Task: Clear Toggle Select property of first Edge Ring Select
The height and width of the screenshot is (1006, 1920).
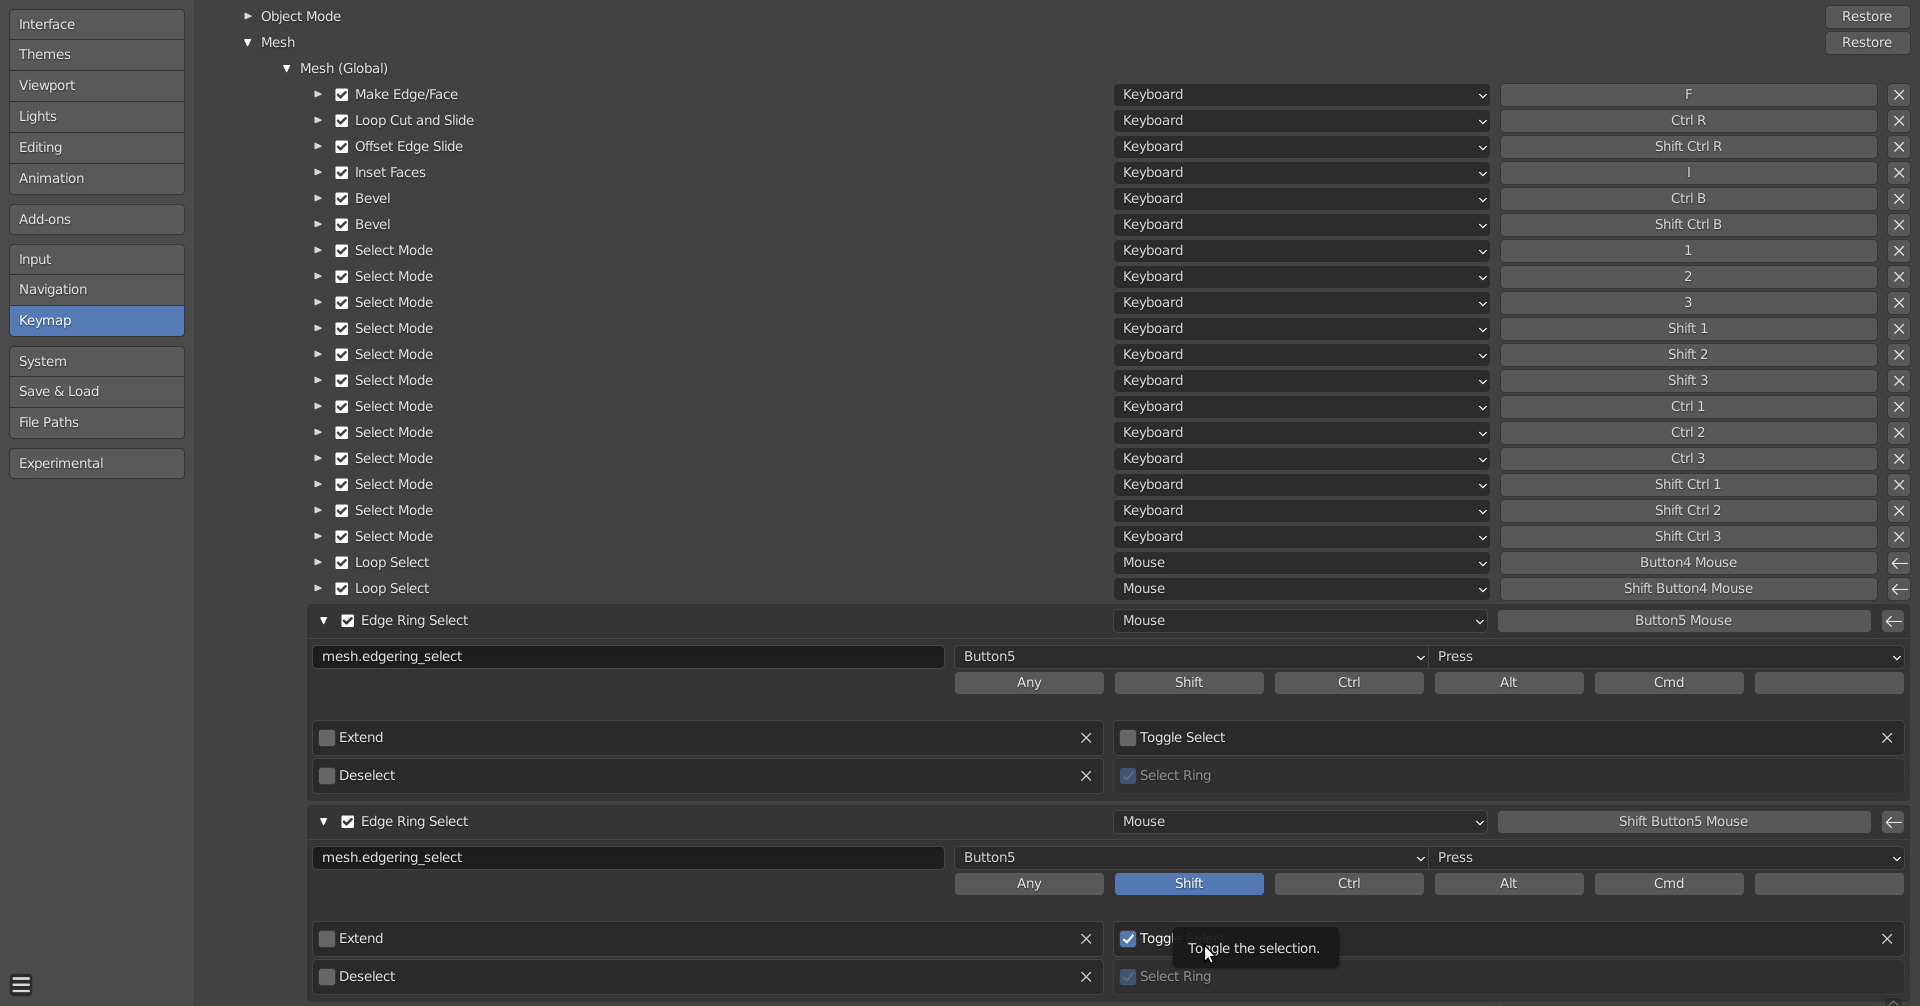Action: point(1887,738)
